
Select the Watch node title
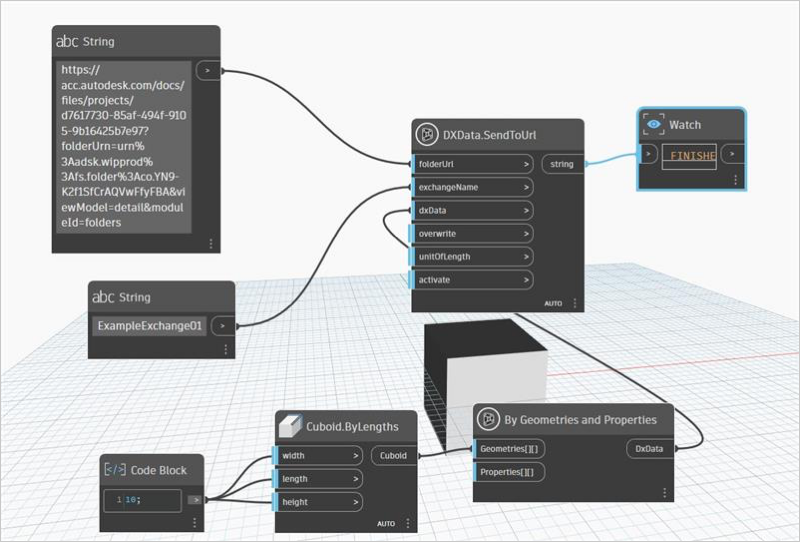[x=685, y=125]
